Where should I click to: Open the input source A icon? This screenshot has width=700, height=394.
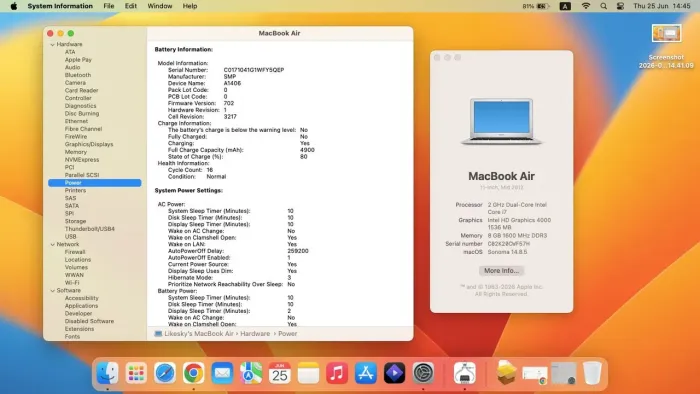pos(565,6)
